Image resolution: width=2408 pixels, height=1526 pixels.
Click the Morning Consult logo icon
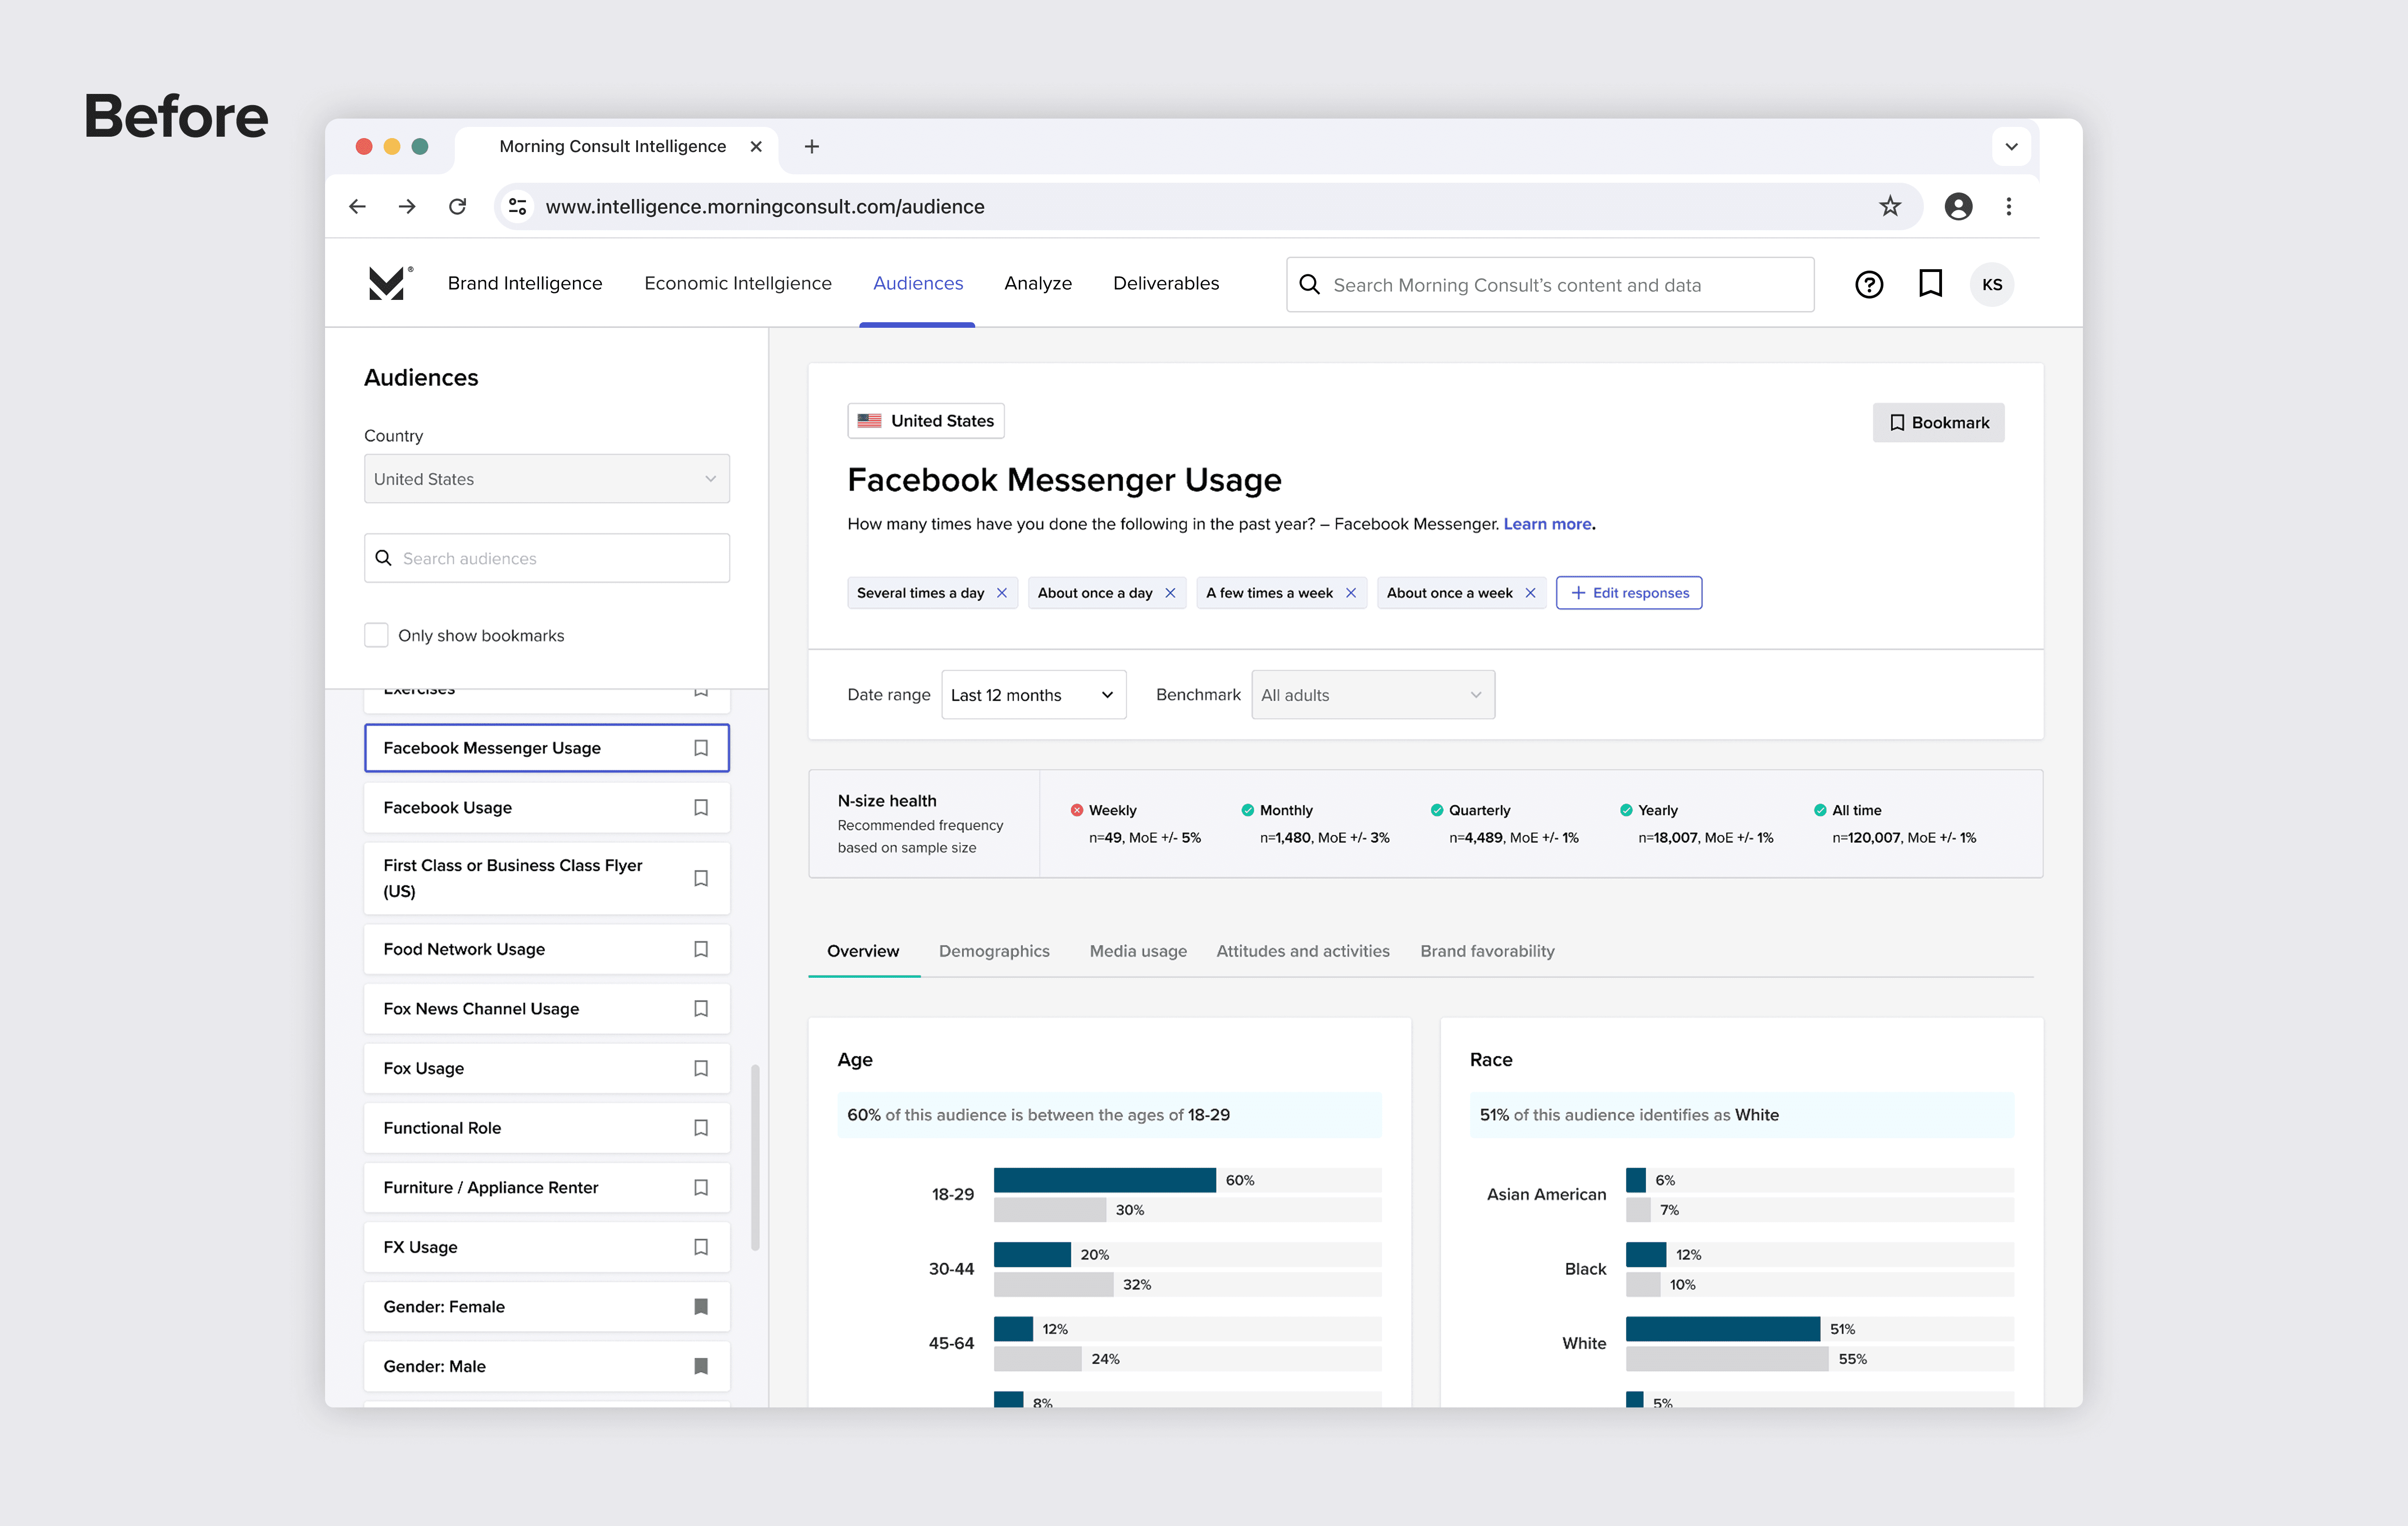[x=387, y=284]
